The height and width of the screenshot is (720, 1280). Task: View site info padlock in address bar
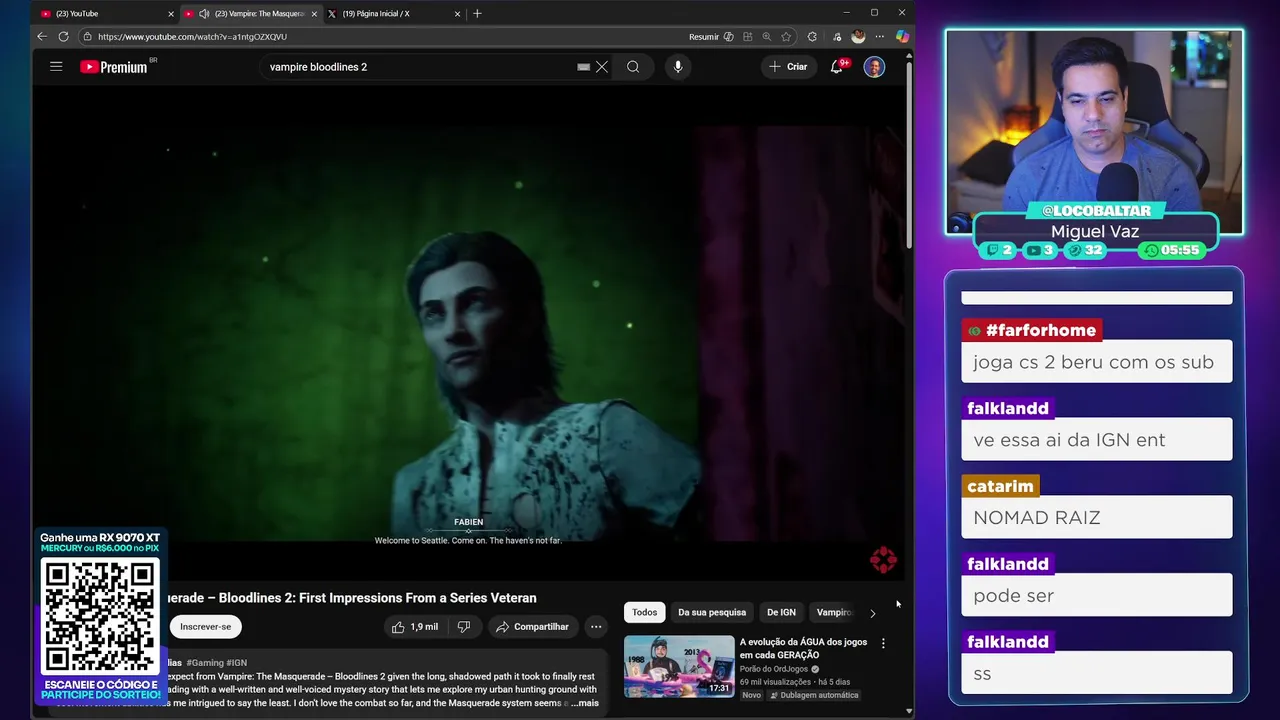coord(88,37)
